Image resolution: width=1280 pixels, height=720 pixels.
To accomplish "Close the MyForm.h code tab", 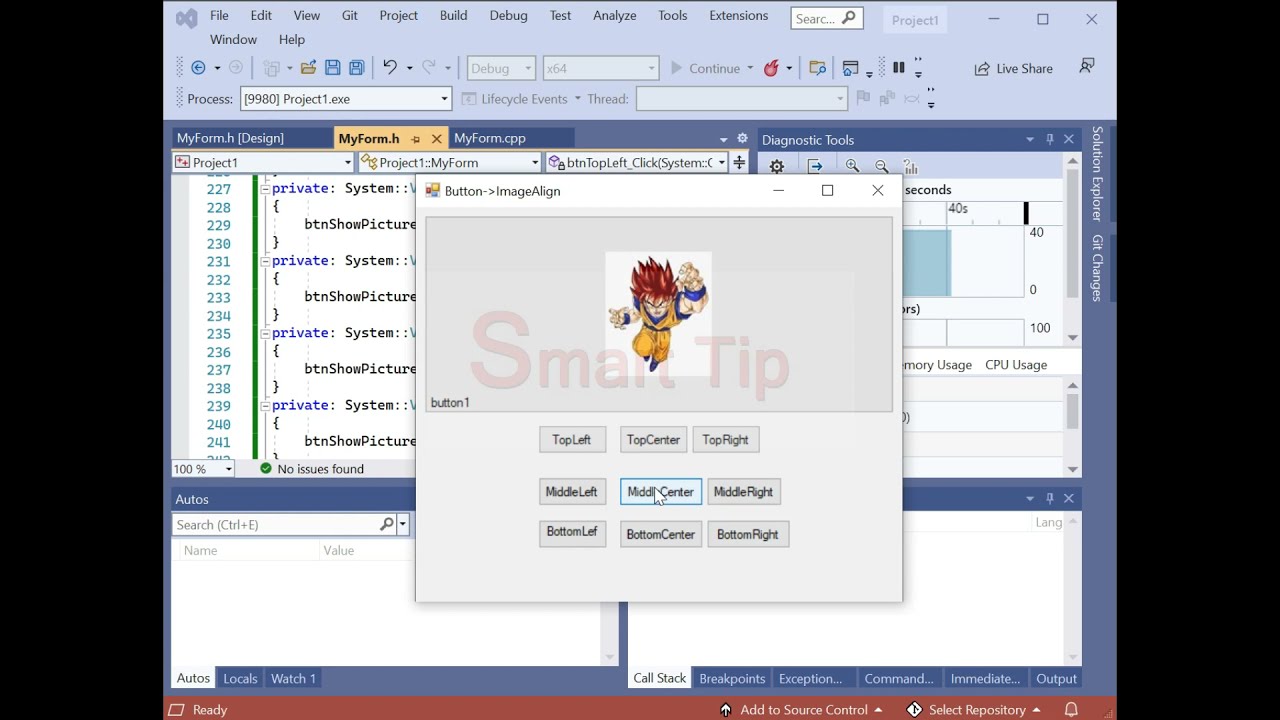I will [x=438, y=139].
